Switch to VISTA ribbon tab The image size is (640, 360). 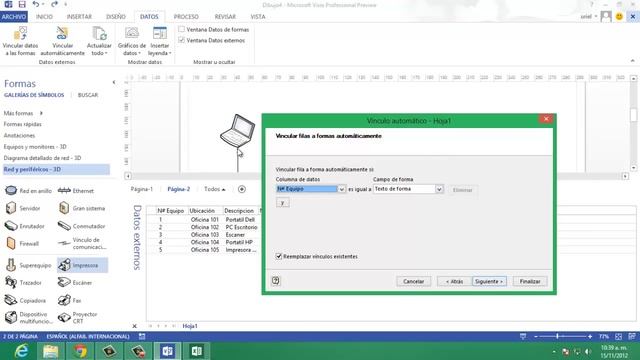pos(258,17)
